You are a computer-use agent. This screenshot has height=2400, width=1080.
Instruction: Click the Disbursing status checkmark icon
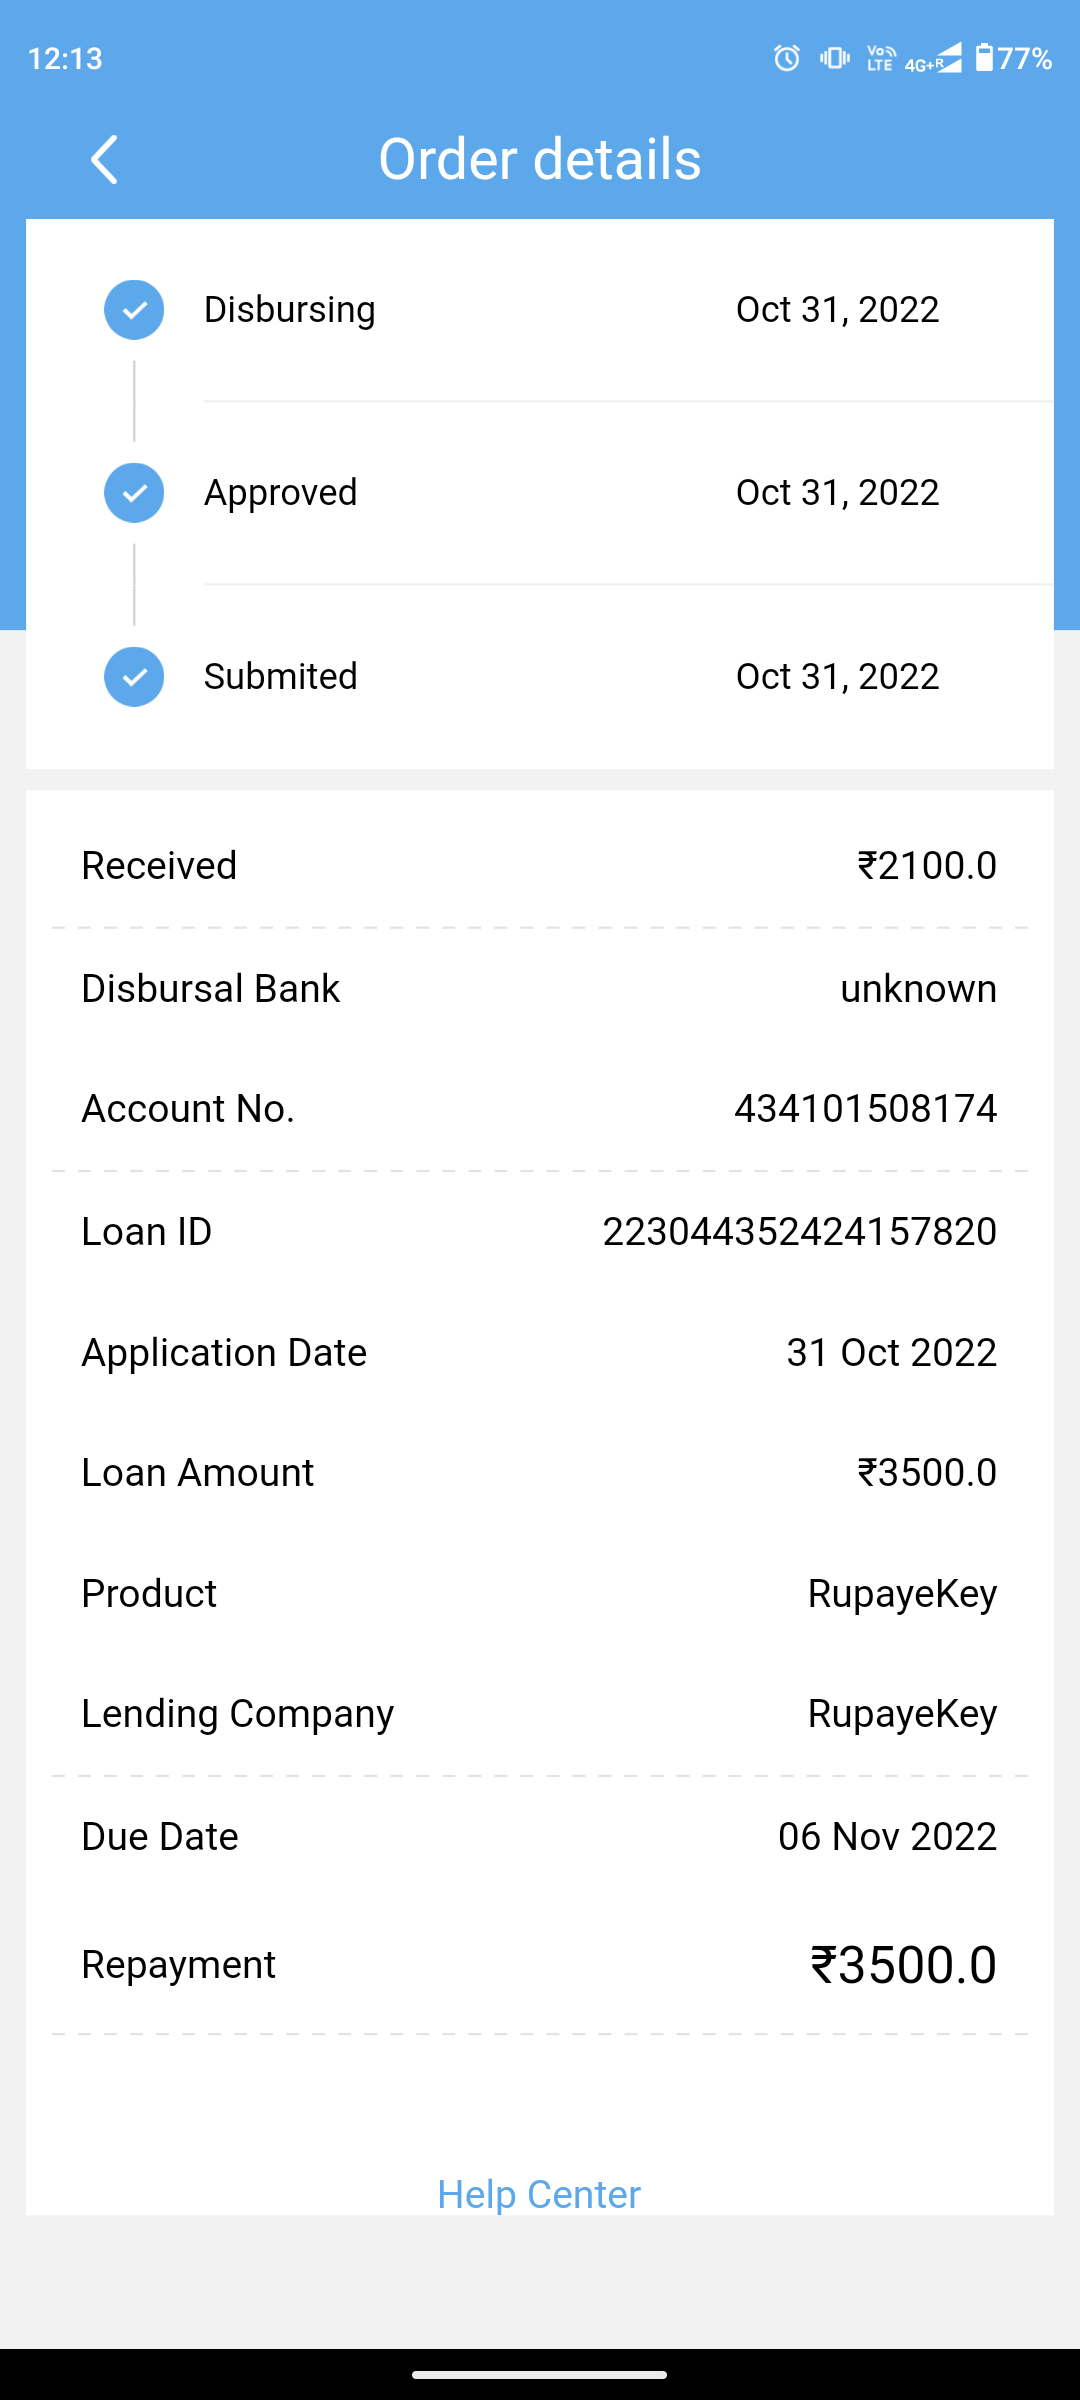[x=134, y=310]
